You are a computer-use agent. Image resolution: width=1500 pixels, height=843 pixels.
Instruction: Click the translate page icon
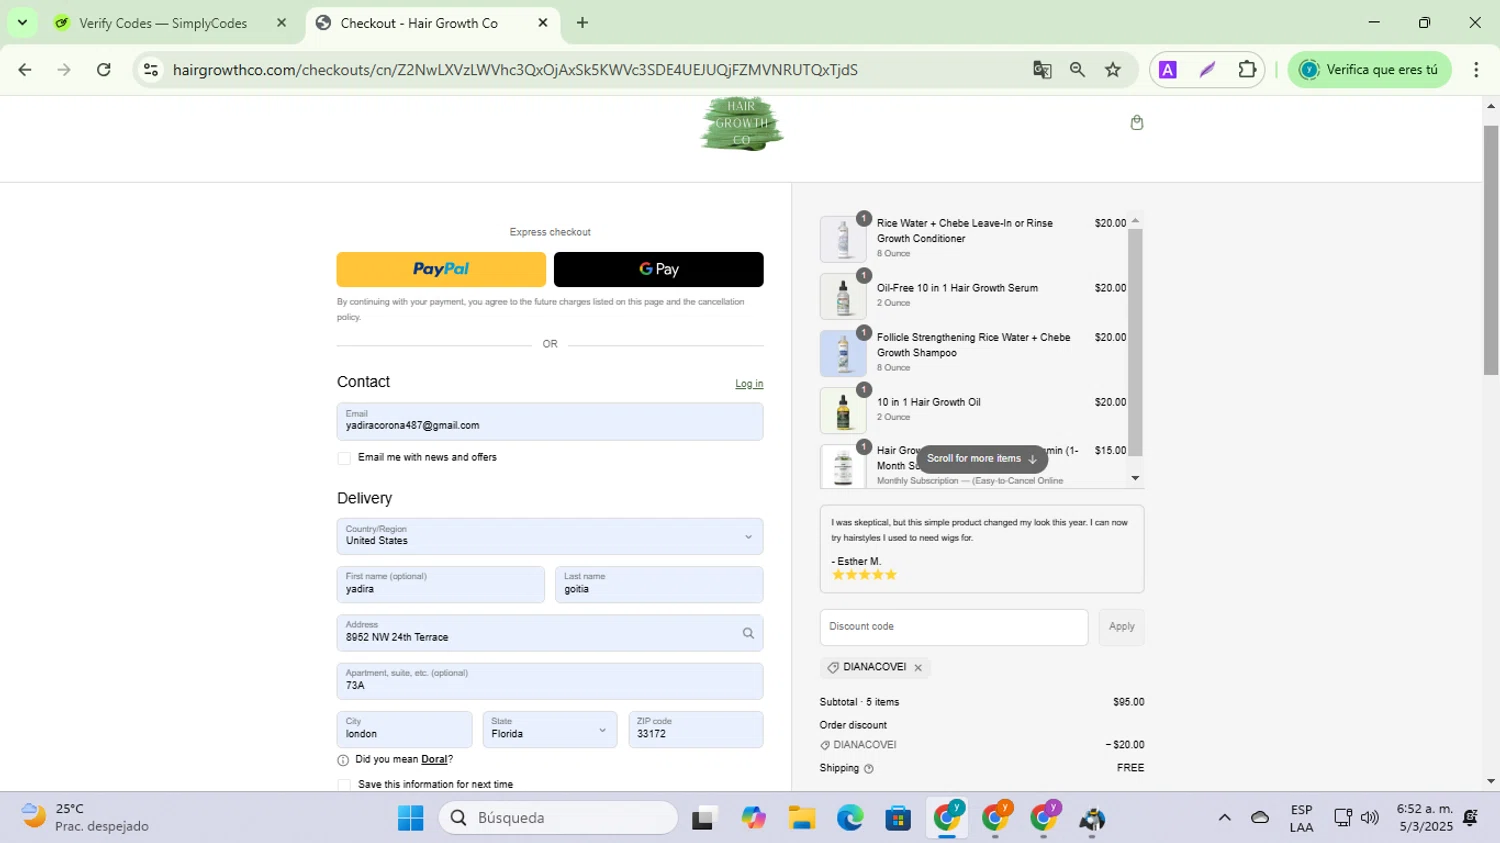[1042, 70]
